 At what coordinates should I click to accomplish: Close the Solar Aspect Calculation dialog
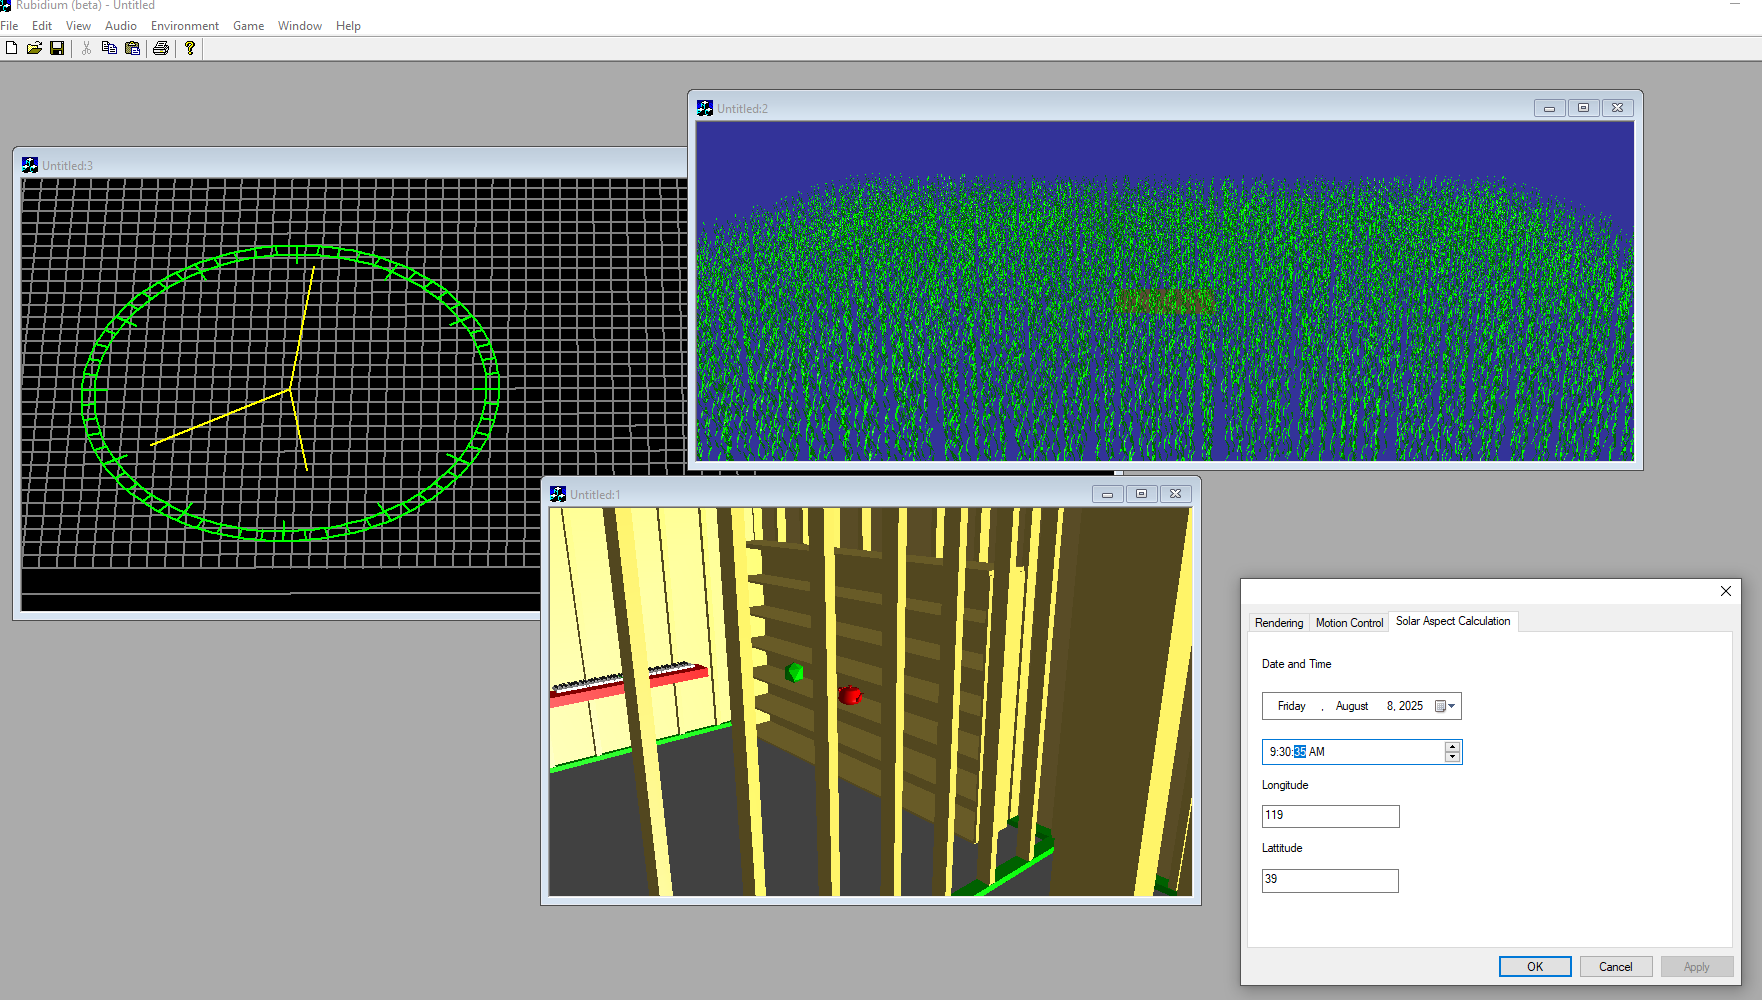pyautogui.click(x=1725, y=591)
